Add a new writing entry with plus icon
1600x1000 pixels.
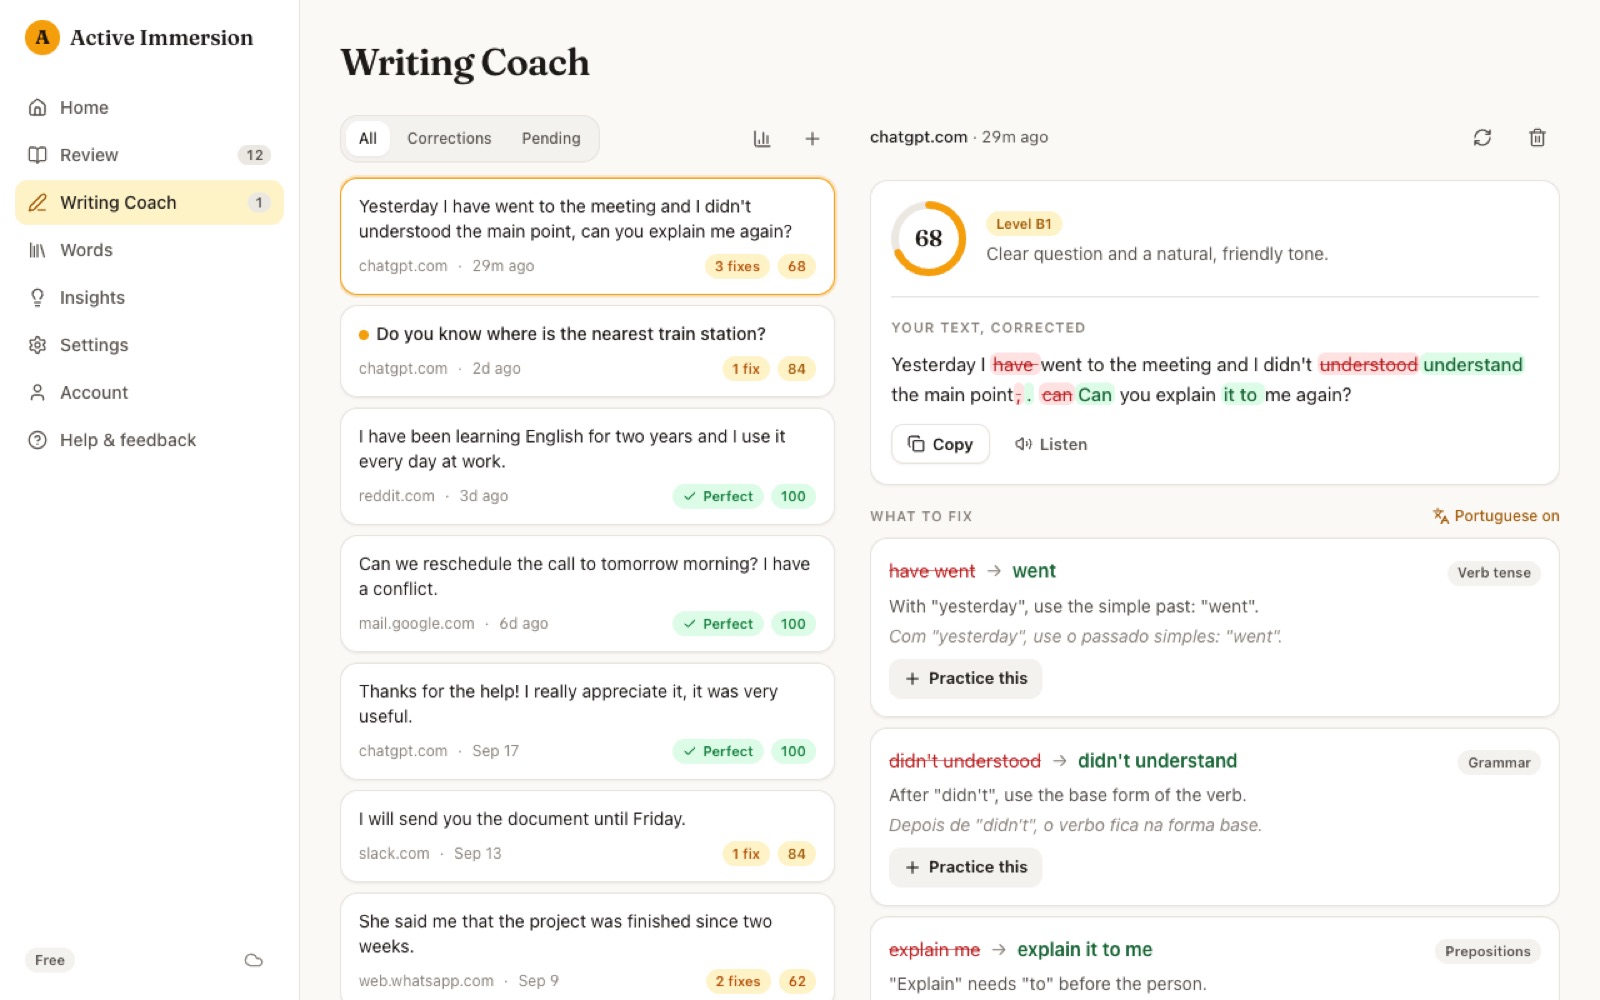(812, 139)
